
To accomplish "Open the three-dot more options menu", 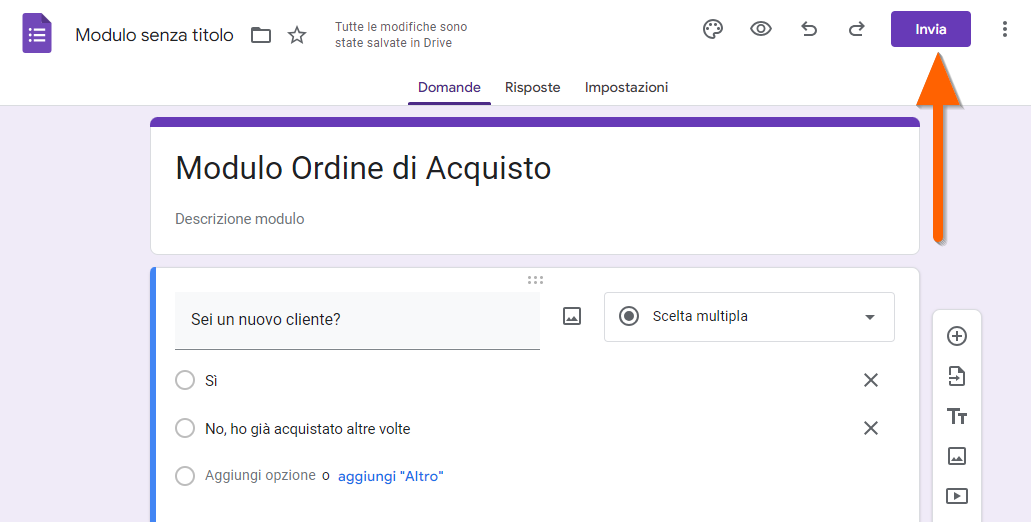I will (x=1005, y=29).
